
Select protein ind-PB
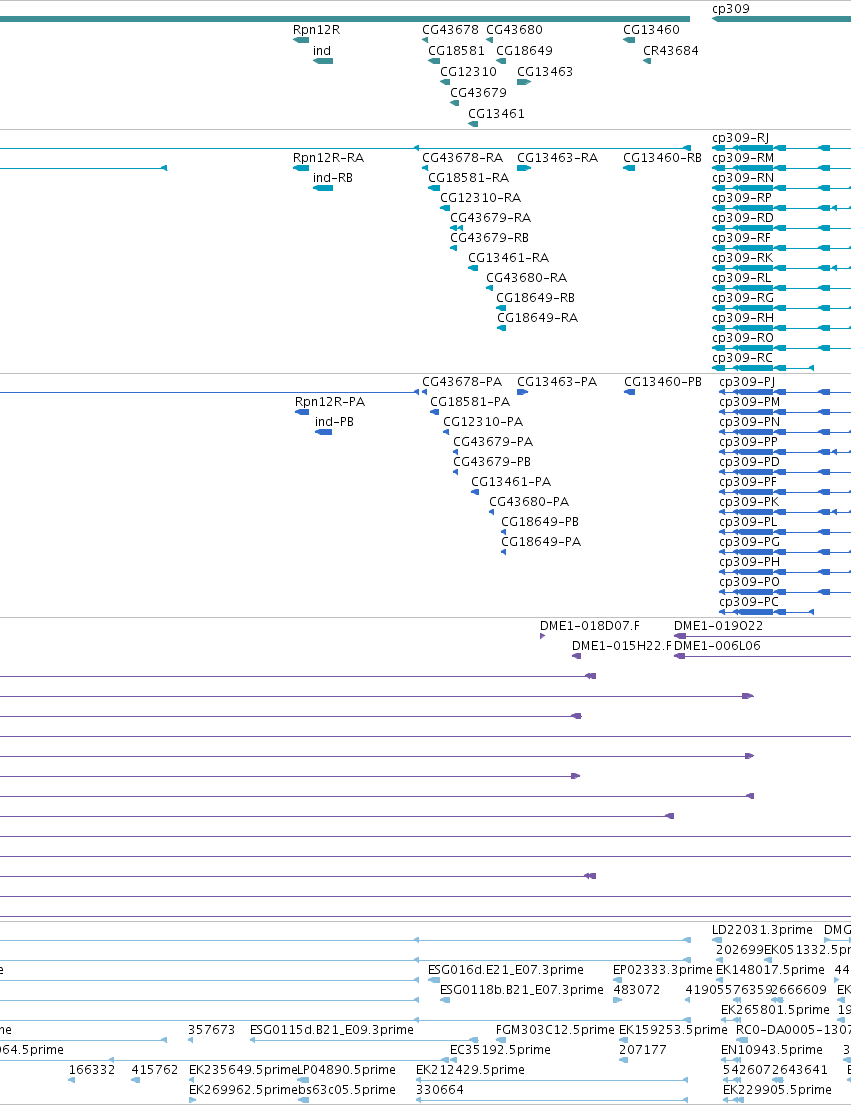pyautogui.click(x=323, y=432)
